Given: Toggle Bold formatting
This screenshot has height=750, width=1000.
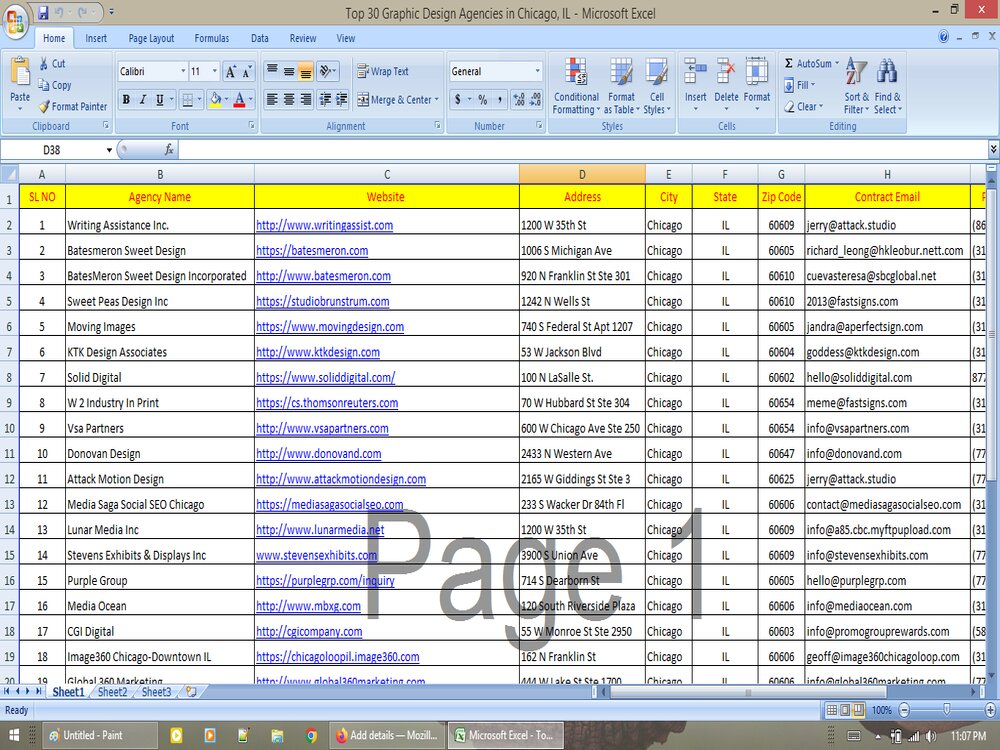Looking at the screenshot, I should point(126,99).
